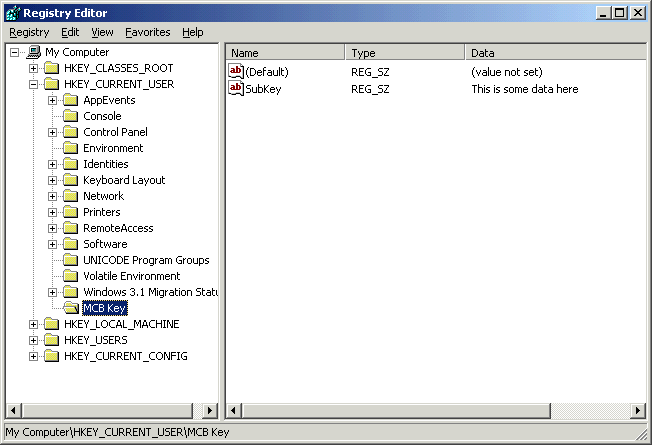Image resolution: width=652 pixels, height=445 pixels.
Task: Select the HKEY_LOCAL_MACHINE label
Action: 121,324
